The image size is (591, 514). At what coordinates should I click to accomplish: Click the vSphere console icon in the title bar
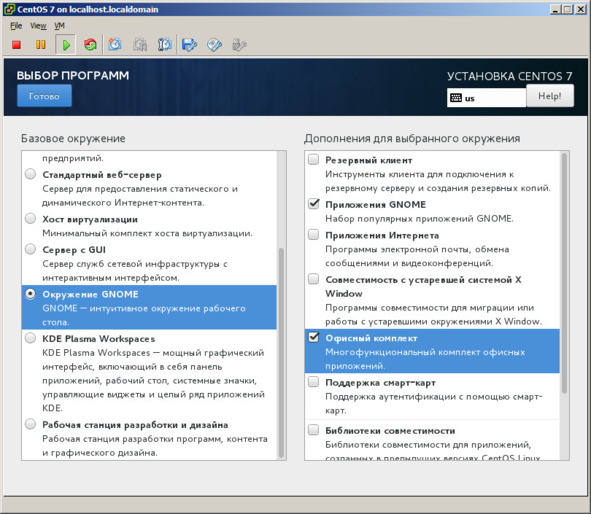[9, 9]
